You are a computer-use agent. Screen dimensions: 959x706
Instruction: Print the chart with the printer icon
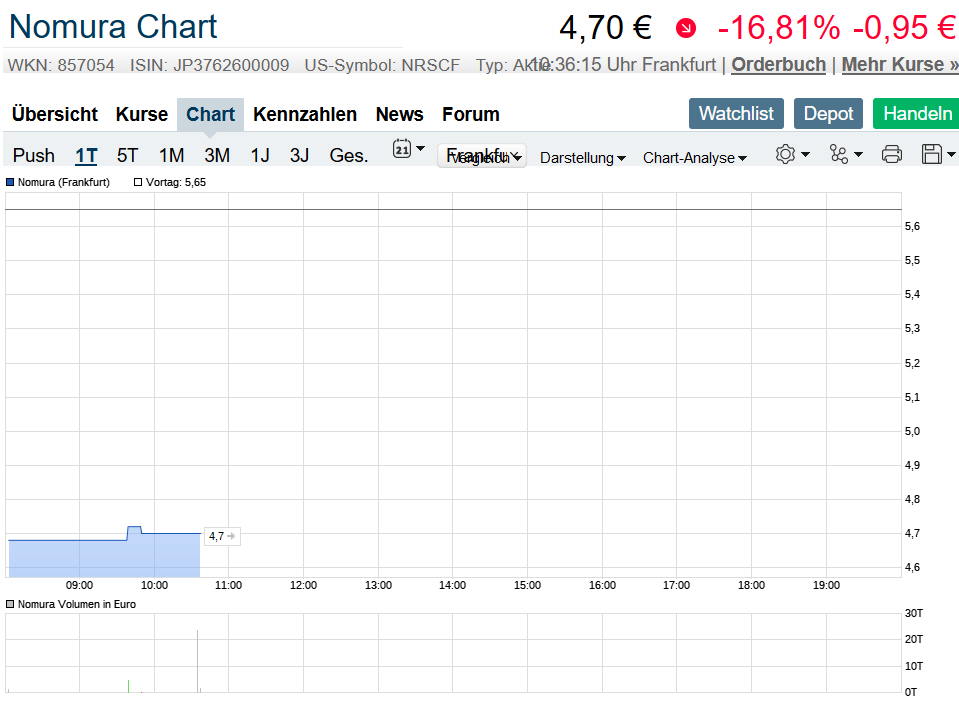click(892, 154)
